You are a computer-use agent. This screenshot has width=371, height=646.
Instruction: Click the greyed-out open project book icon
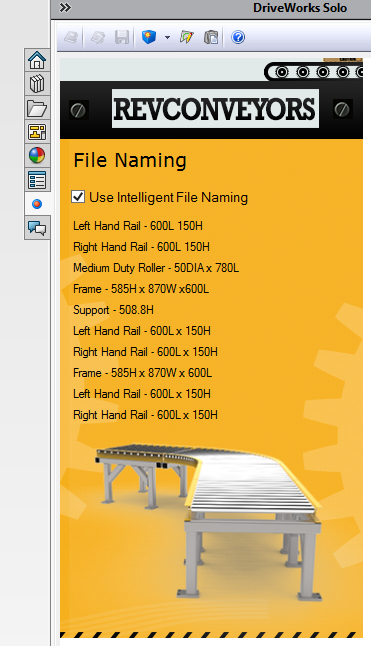[x=71, y=37]
